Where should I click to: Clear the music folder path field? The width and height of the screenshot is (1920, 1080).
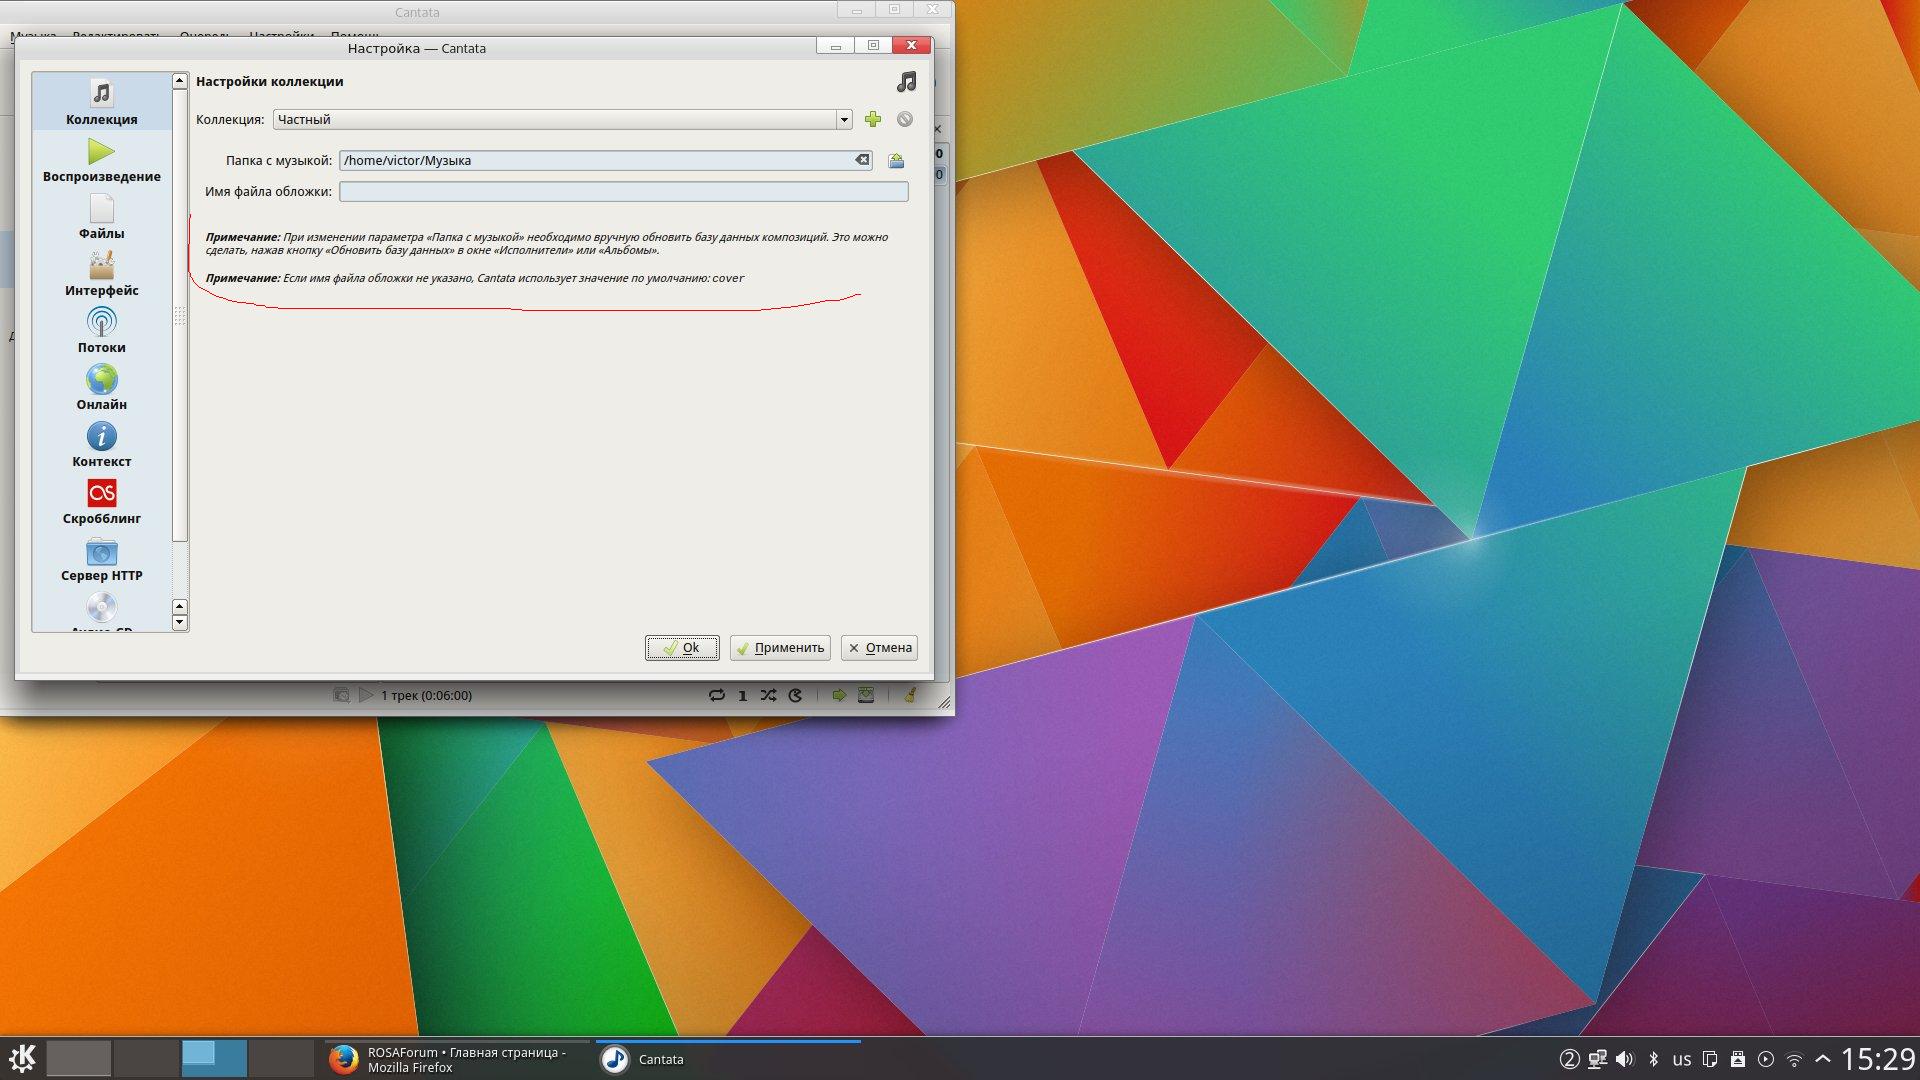(861, 160)
